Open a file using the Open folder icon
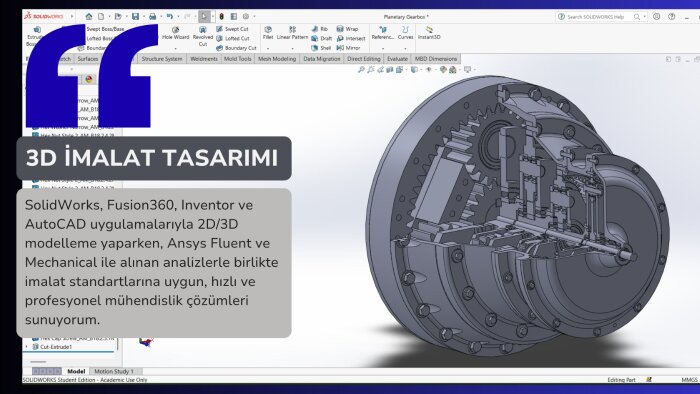Viewport: 700px width, 394px height. (118, 17)
